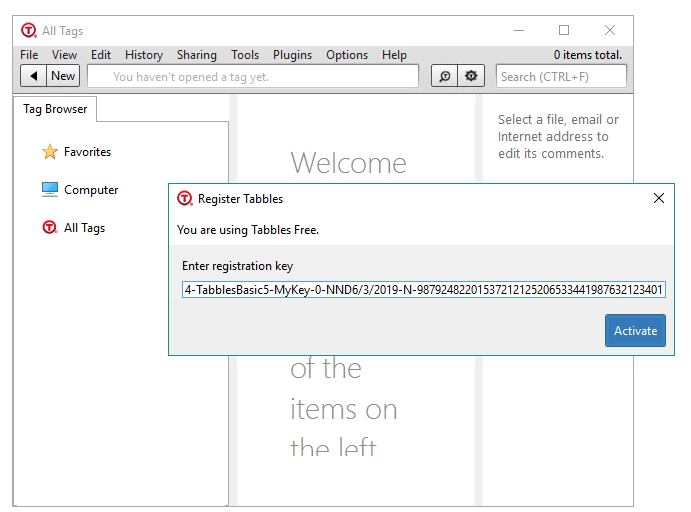The image size is (691, 512).
Task: Open the Sharing menu
Action: tap(197, 55)
